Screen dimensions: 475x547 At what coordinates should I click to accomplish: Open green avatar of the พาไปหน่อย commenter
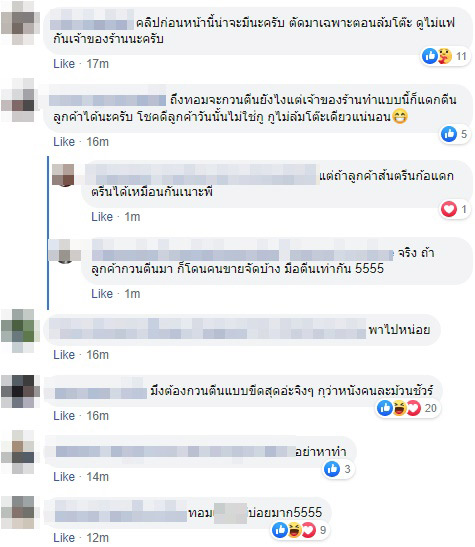pyautogui.click(x=20, y=331)
